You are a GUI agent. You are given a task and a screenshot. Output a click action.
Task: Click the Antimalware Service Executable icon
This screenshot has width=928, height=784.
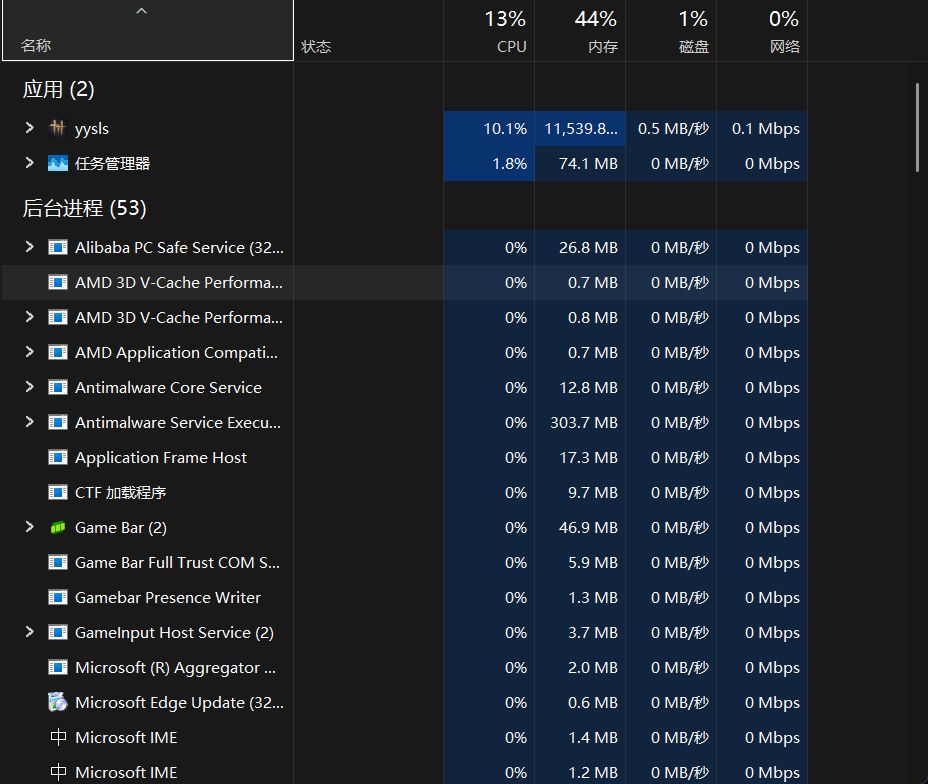click(x=57, y=422)
